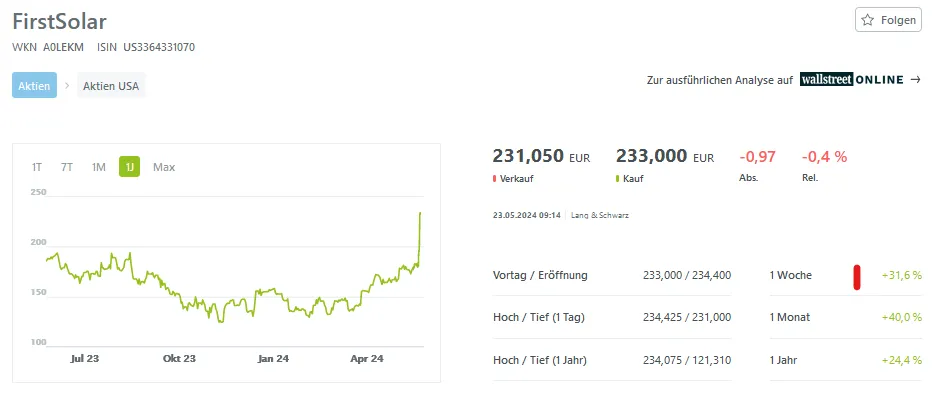Show the Max chart history
946x393 pixels.
click(x=164, y=167)
